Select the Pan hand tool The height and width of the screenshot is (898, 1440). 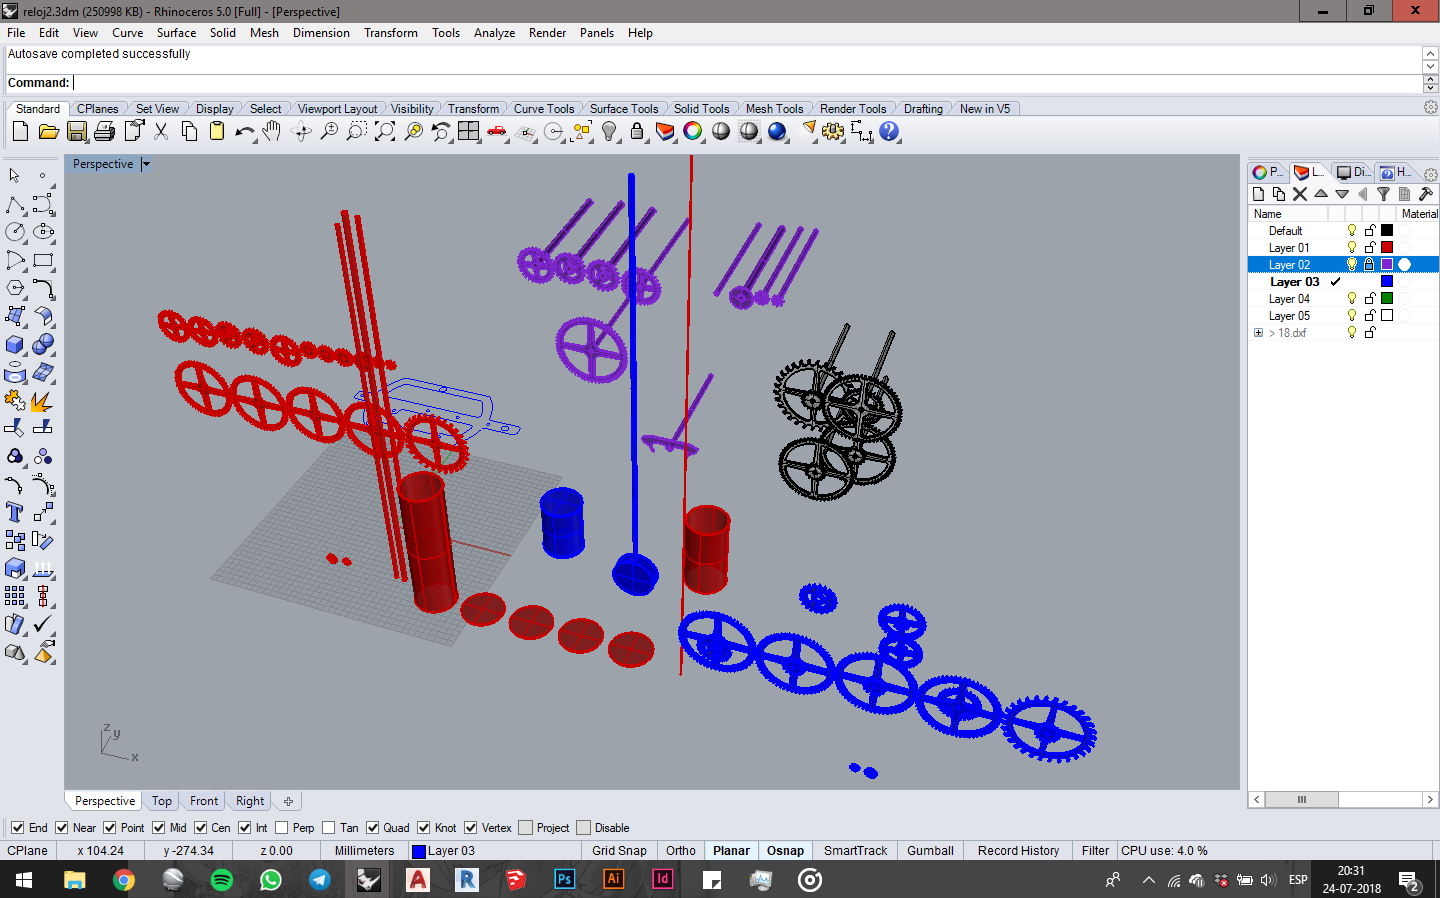(272, 131)
